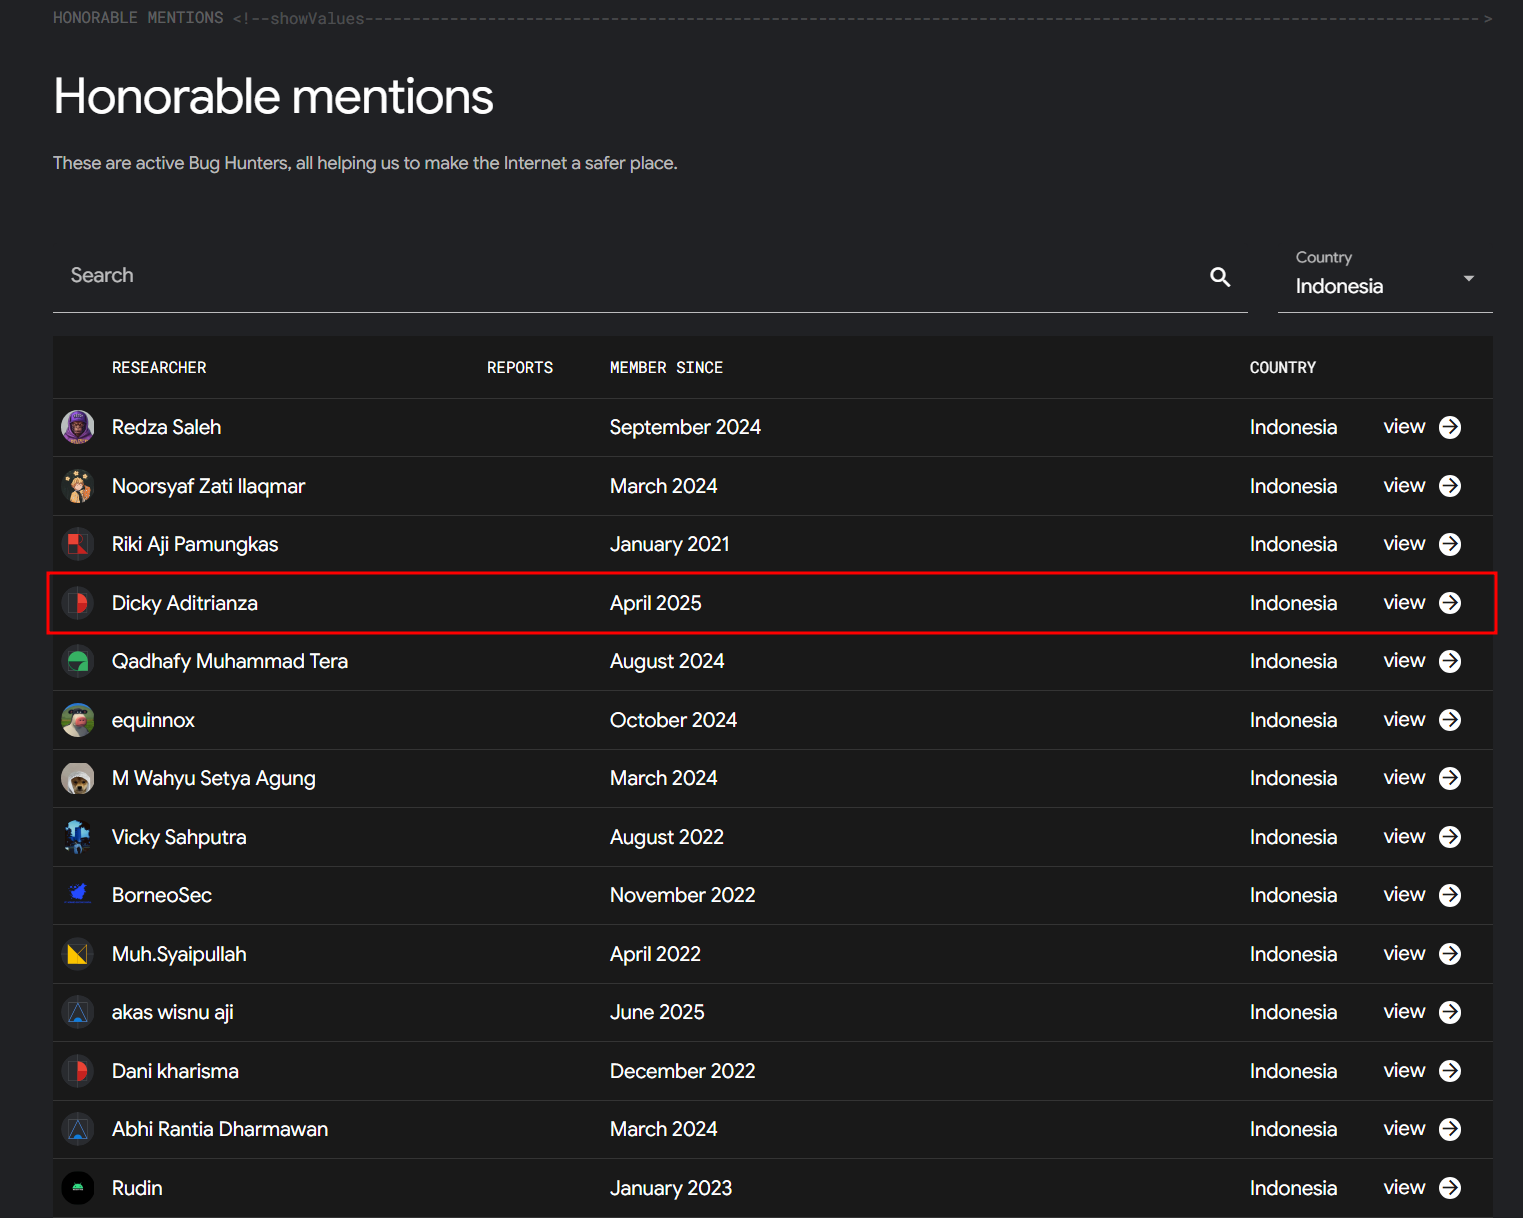Sort by the Reports column header

tap(520, 368)
